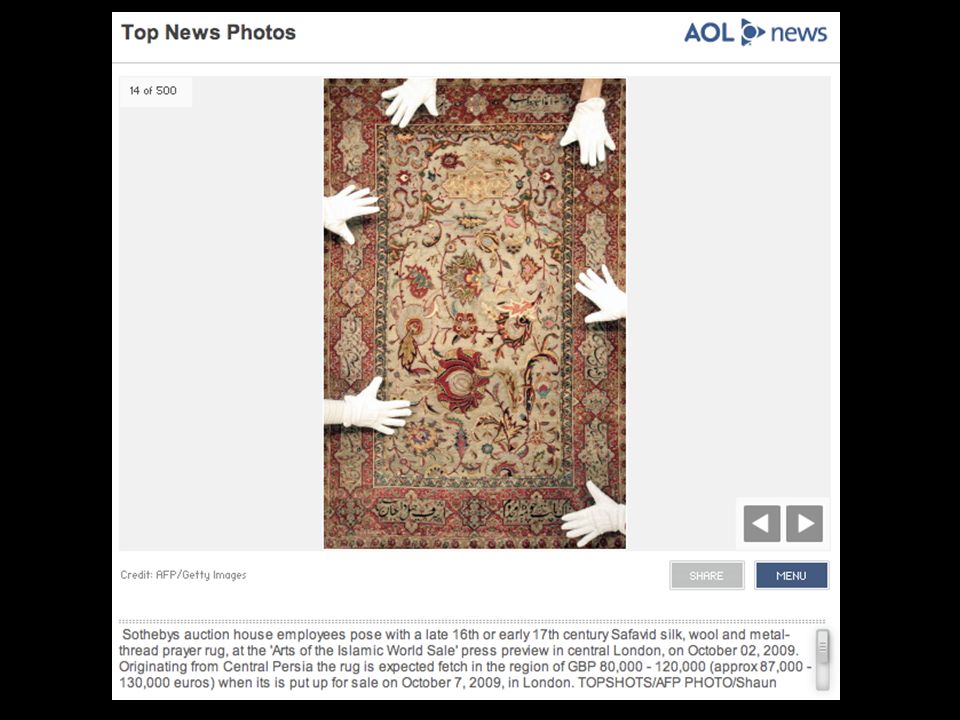This screenshot has height=720, width=960.
Task: Click the gloved hand on the lower left edge
Action: (367, 407)
